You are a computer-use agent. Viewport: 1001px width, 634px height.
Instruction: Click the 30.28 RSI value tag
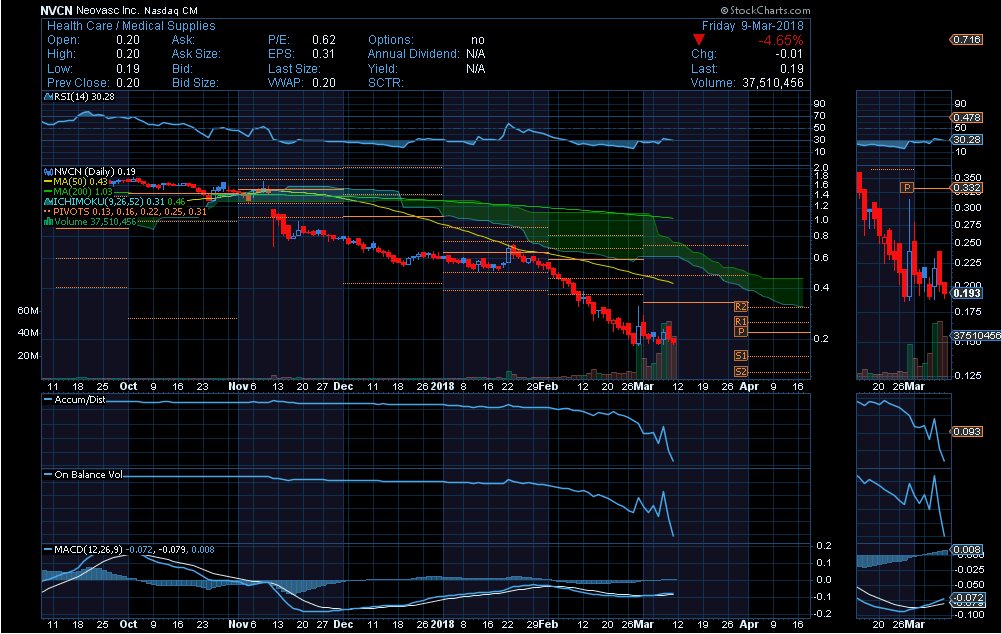coord(967,140)
